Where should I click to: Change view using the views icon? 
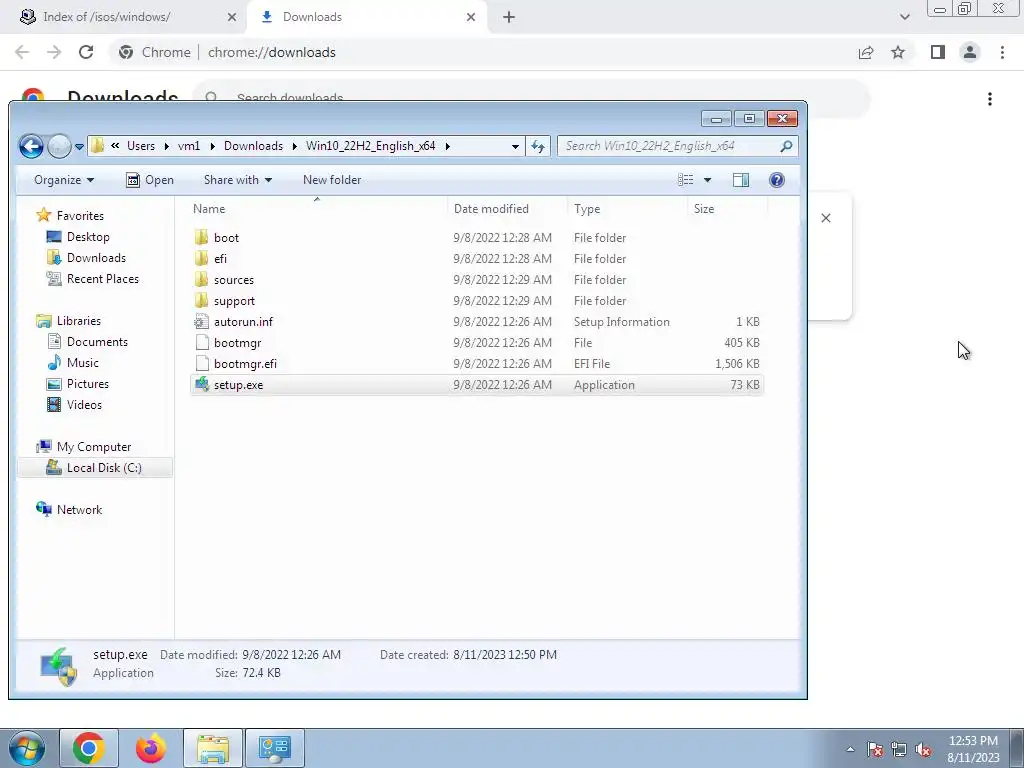point(686,180)
